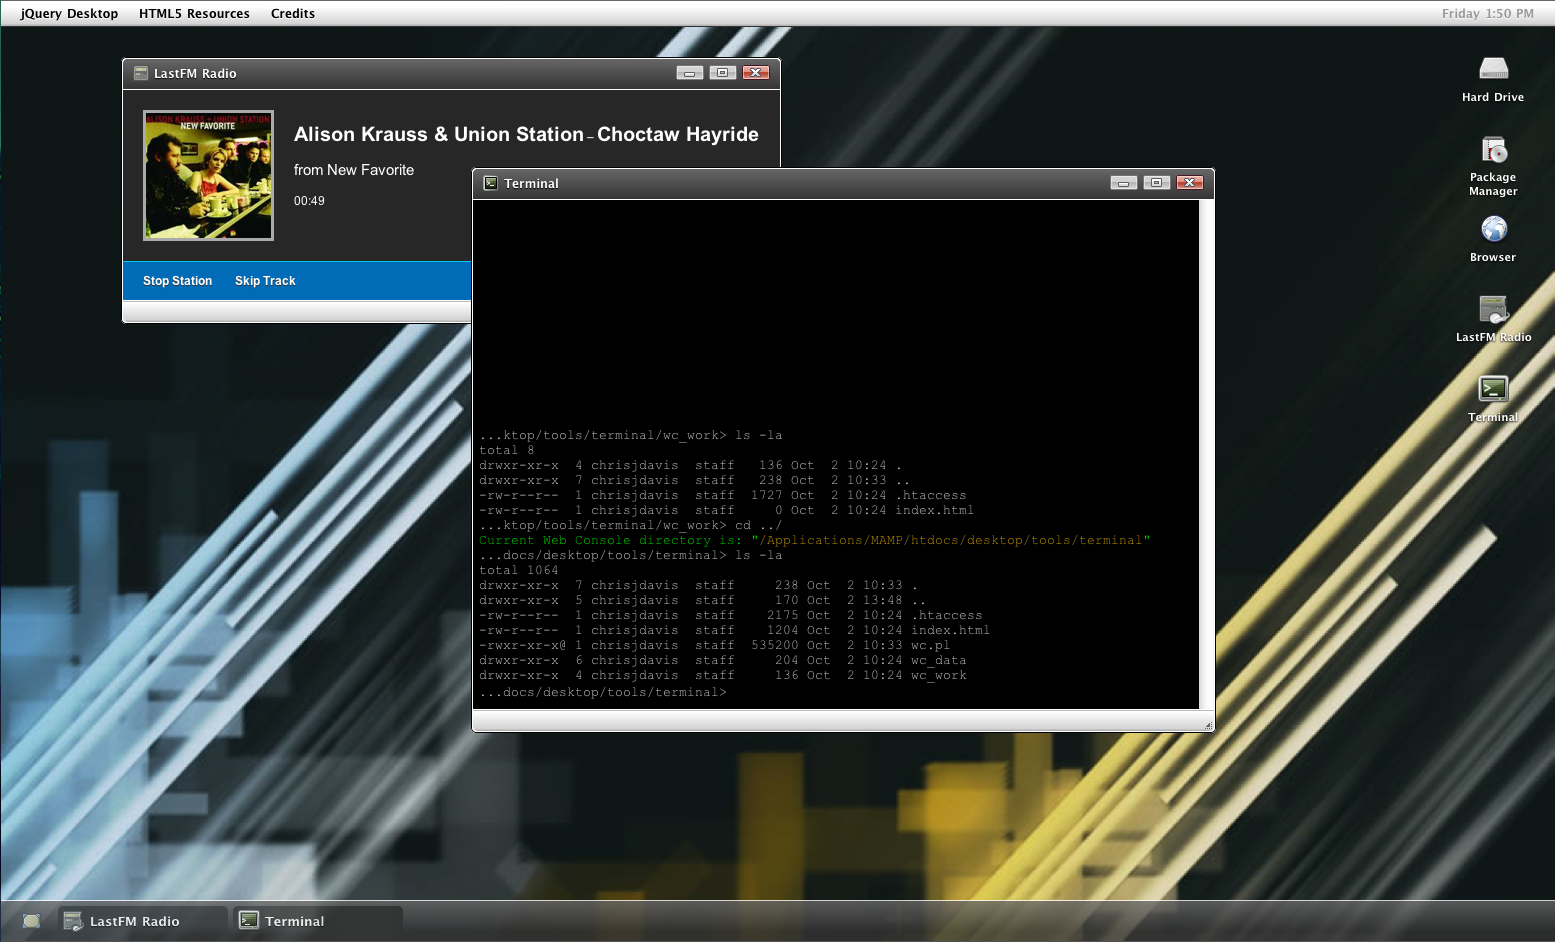Screen dimensions: 1555x942
Task: Close the Terminal window
Action: (x=1190, y=183)
